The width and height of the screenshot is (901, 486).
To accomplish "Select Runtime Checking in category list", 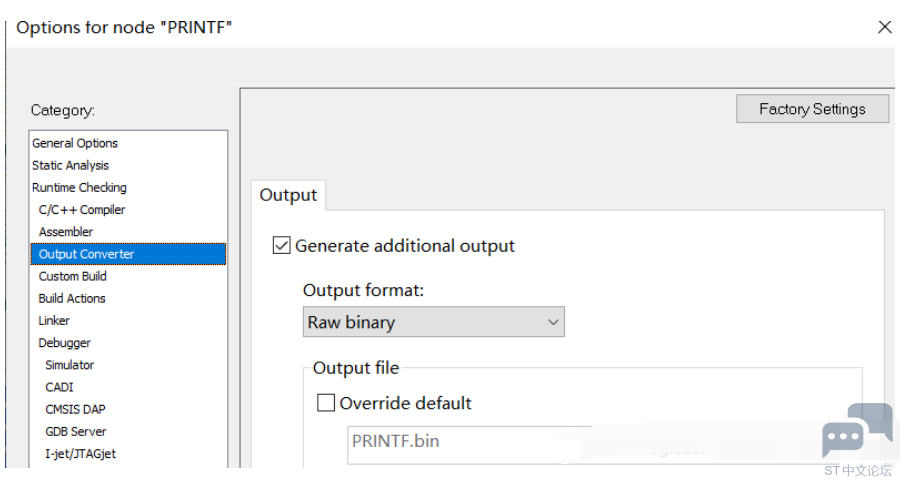I will coord(79,187).
